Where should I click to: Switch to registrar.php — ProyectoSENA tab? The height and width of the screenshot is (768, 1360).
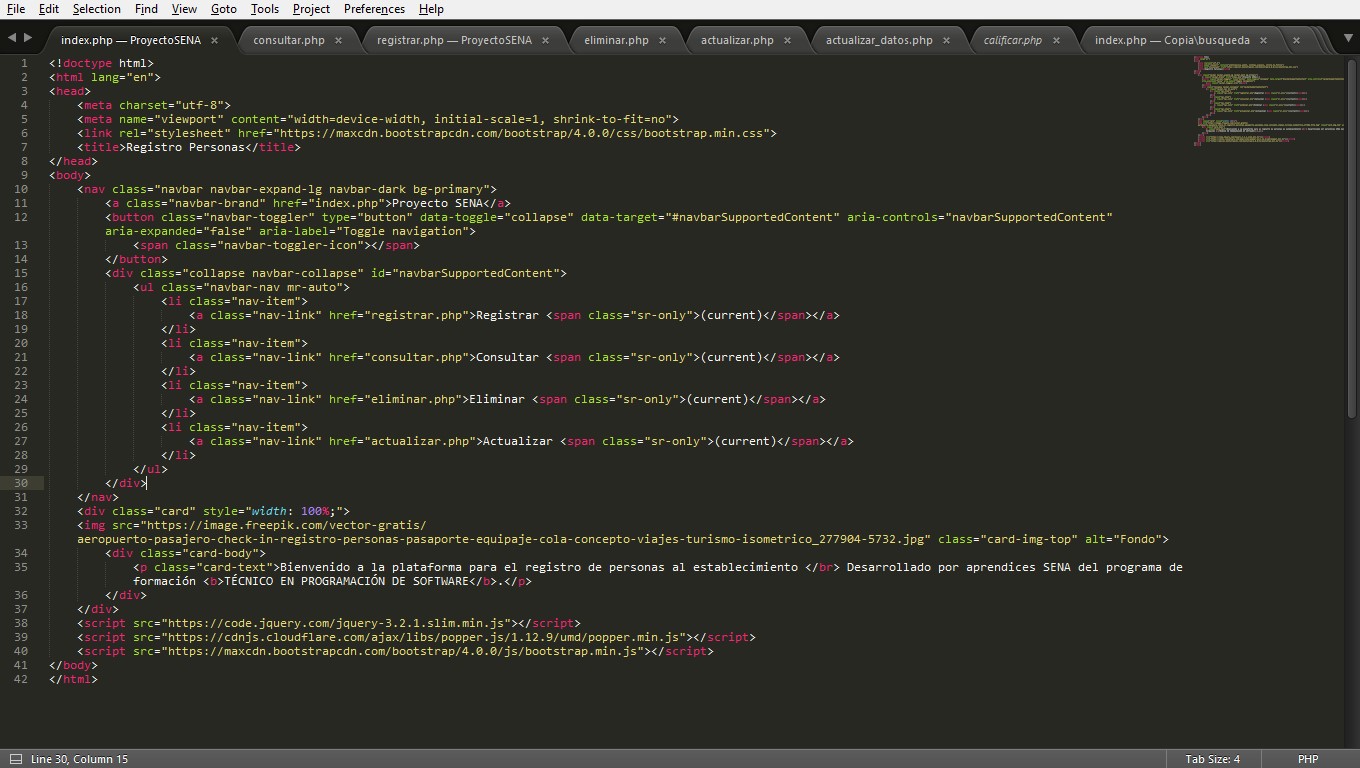(x=454, y=40)
